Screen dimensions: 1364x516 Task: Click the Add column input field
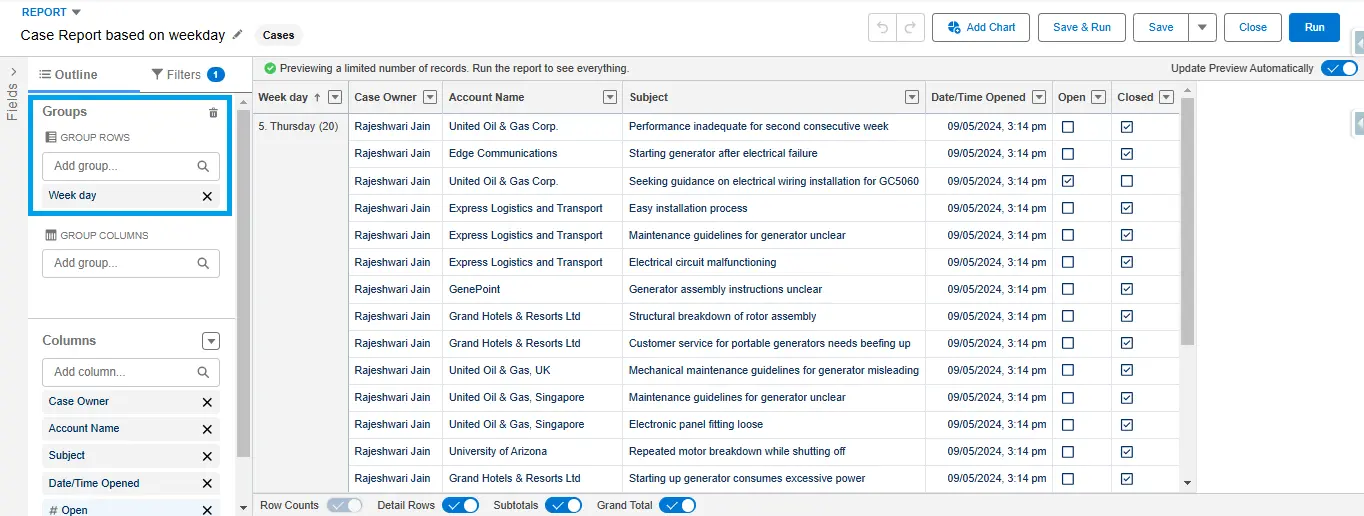131,372
